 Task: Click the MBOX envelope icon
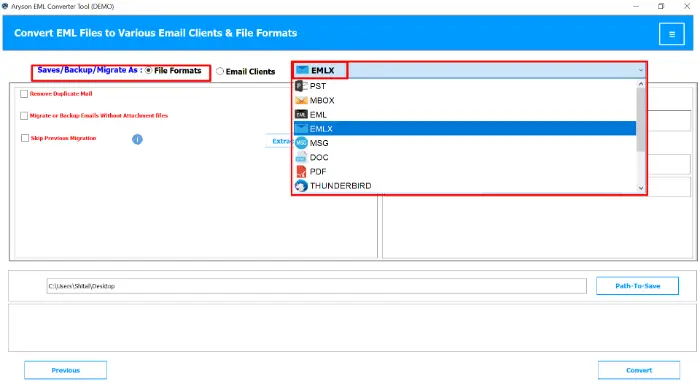[x=301, y=100]
